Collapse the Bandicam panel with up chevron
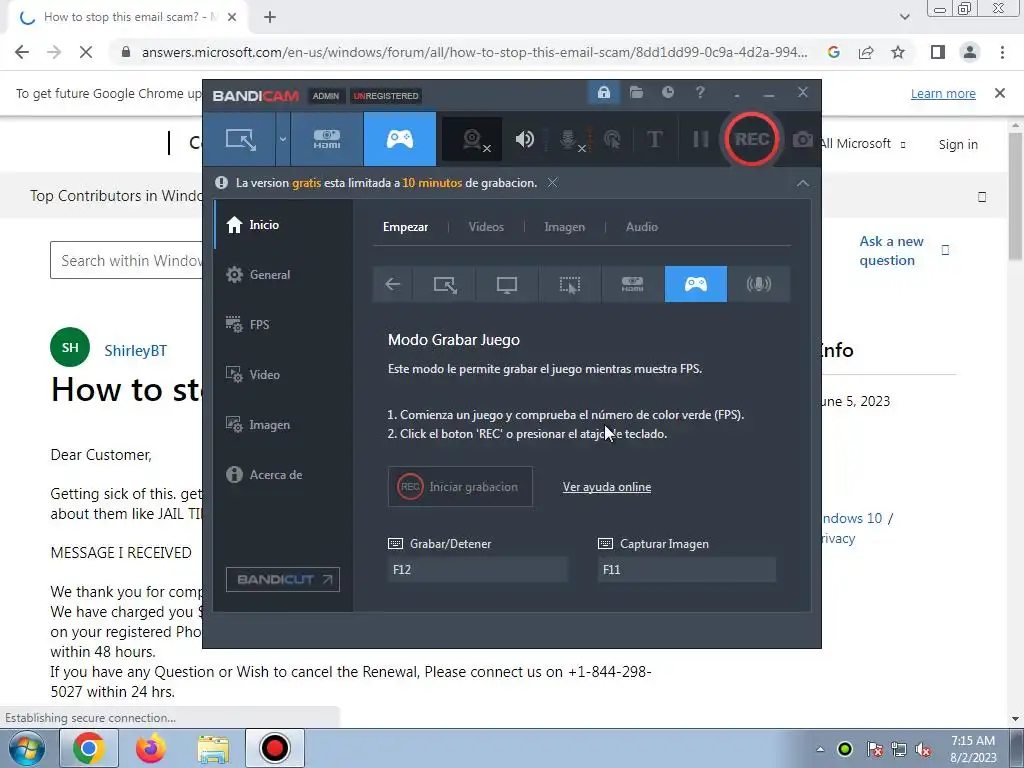This screenshot has width=1024, height=768. 803,184
